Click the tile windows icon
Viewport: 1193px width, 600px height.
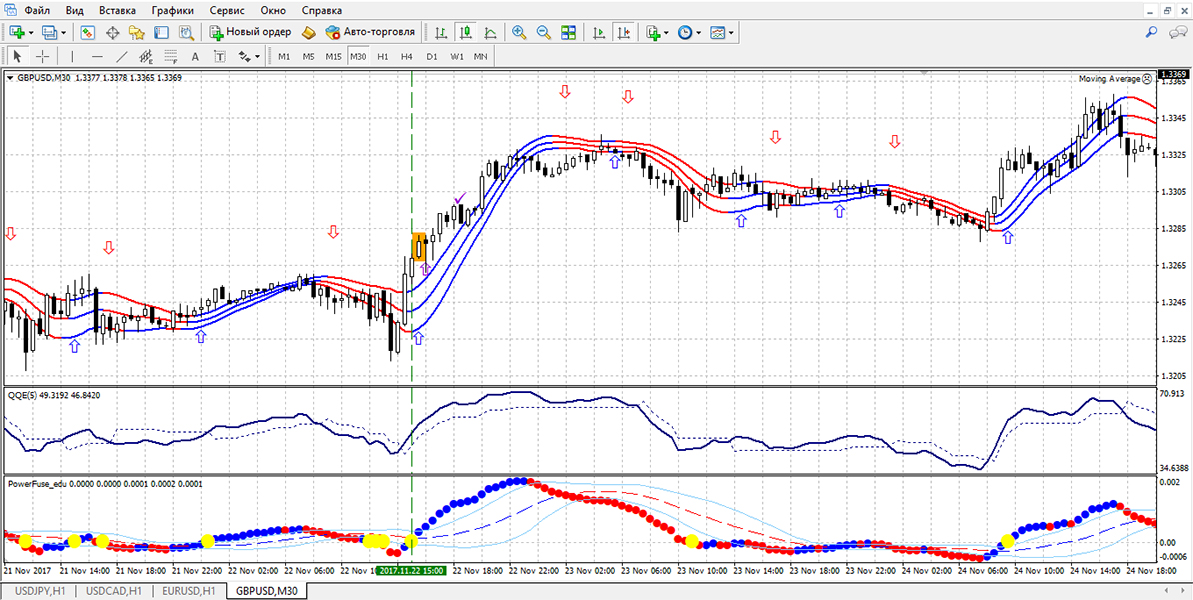pos(568,32)
